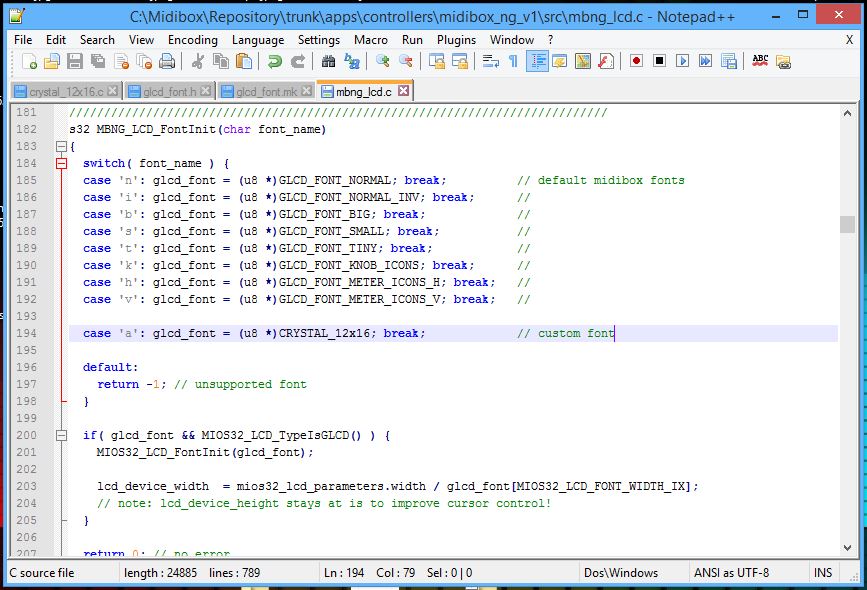Toggle the Word Wrap toolbar button
Screen dimensions: 867x590
[x=490, y=62]
